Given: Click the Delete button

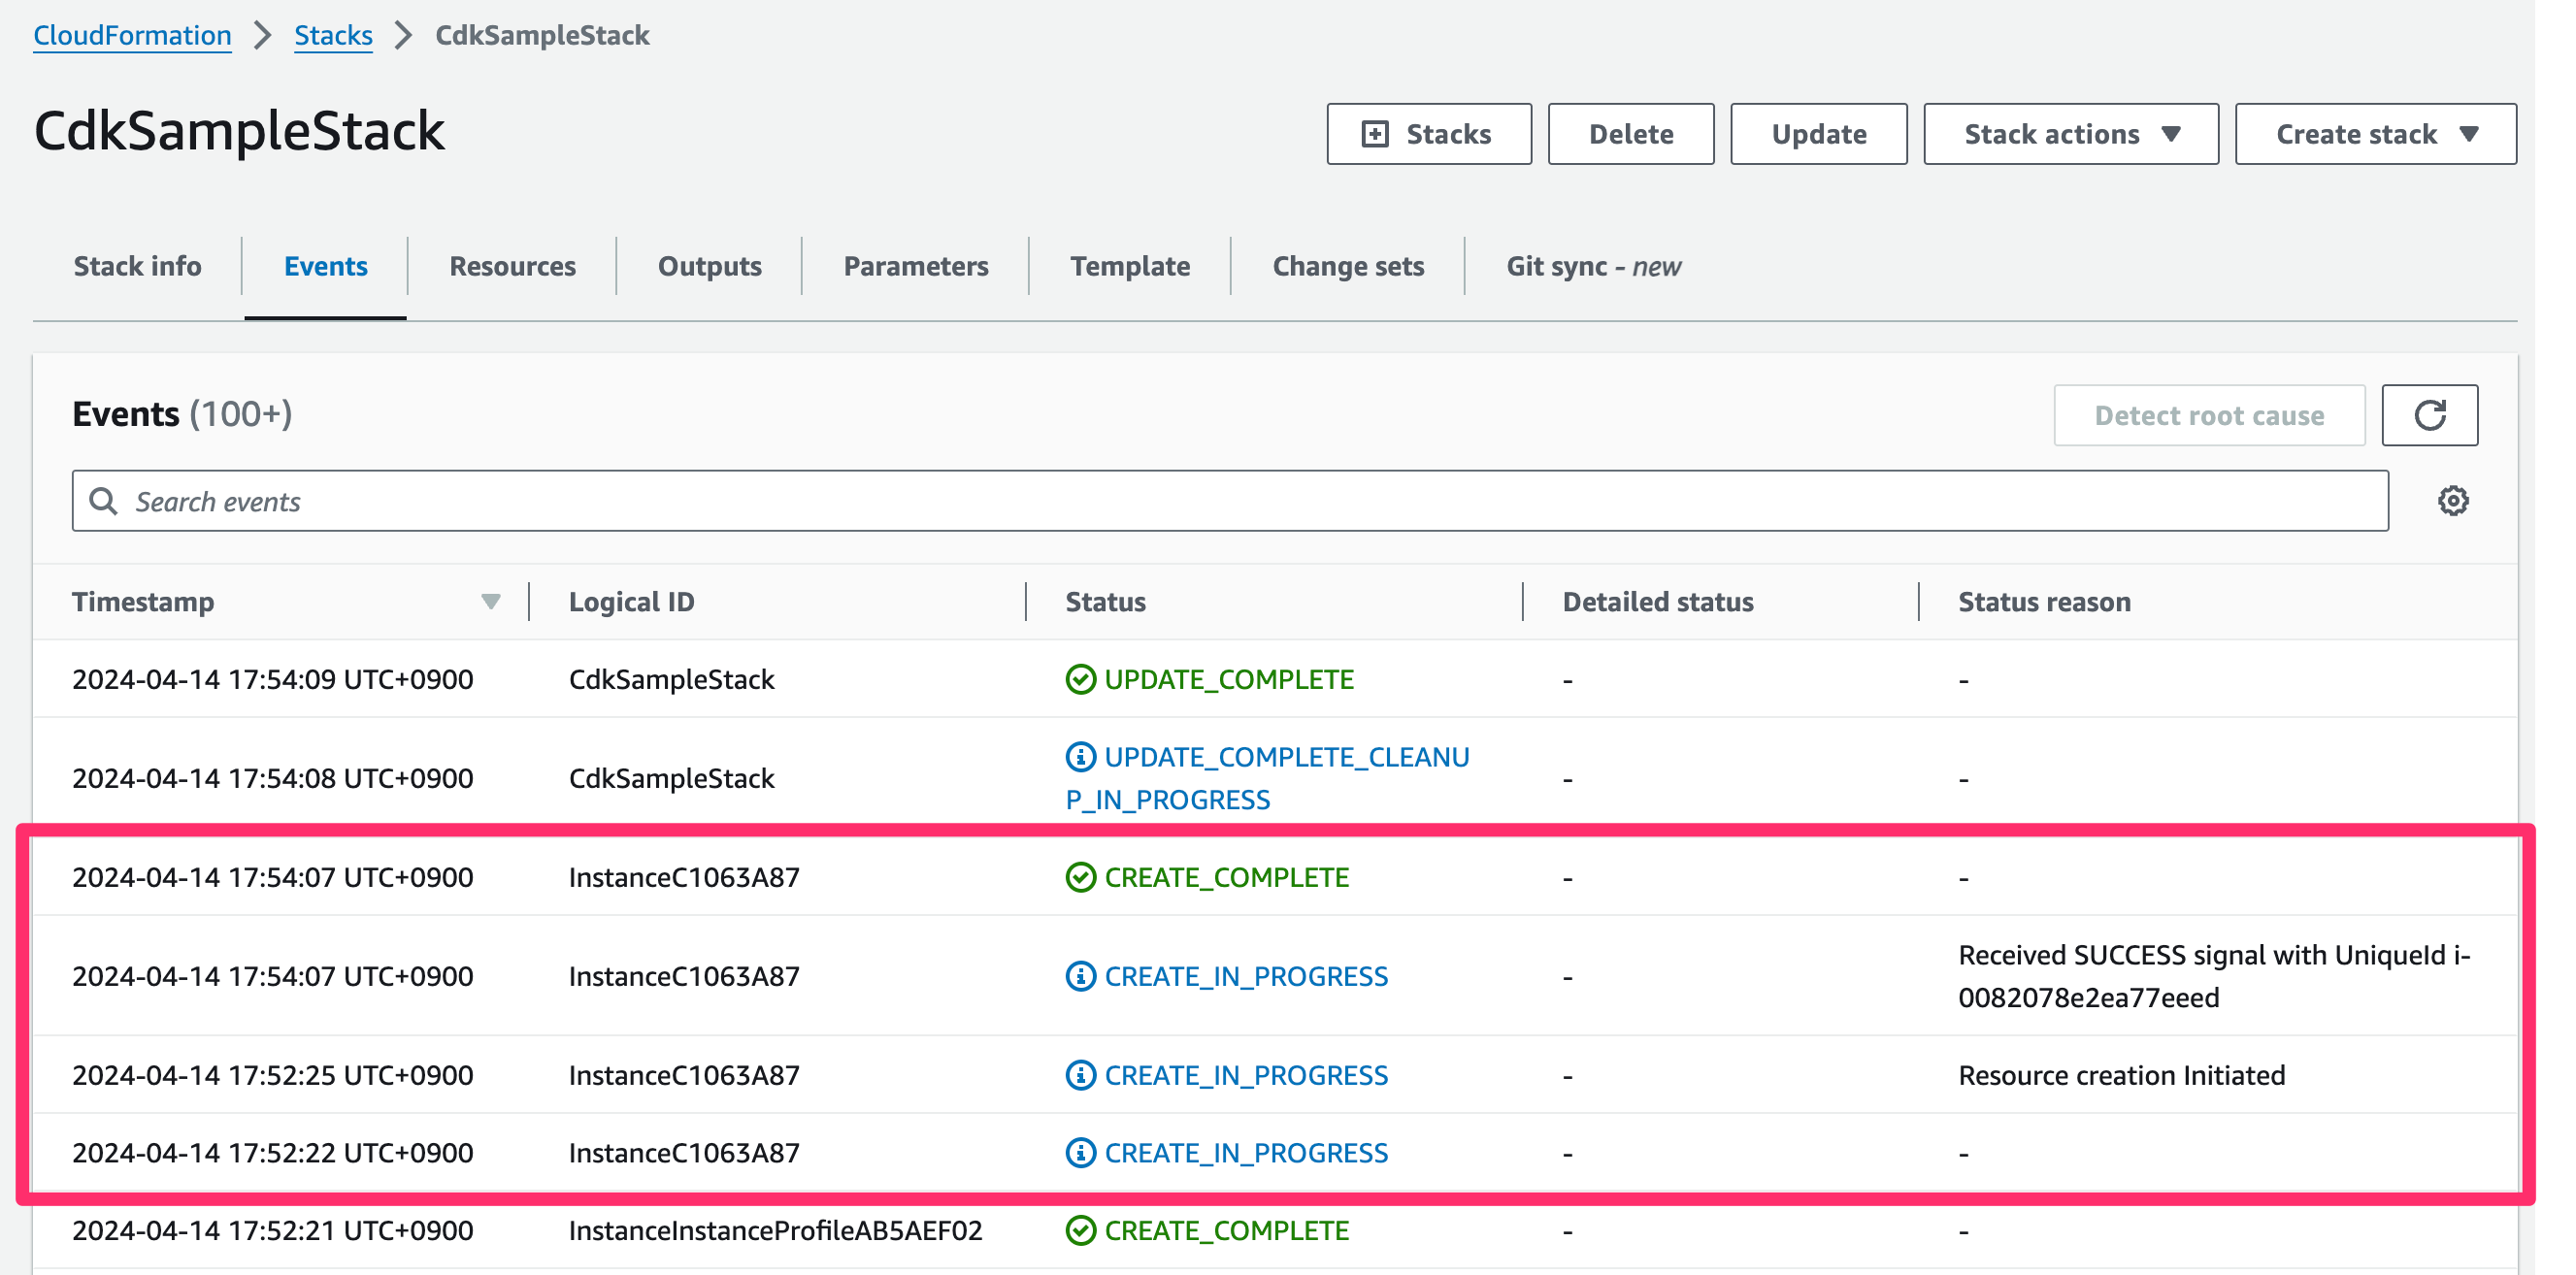Looking at the screenshot, I should tap(1630, 133).
